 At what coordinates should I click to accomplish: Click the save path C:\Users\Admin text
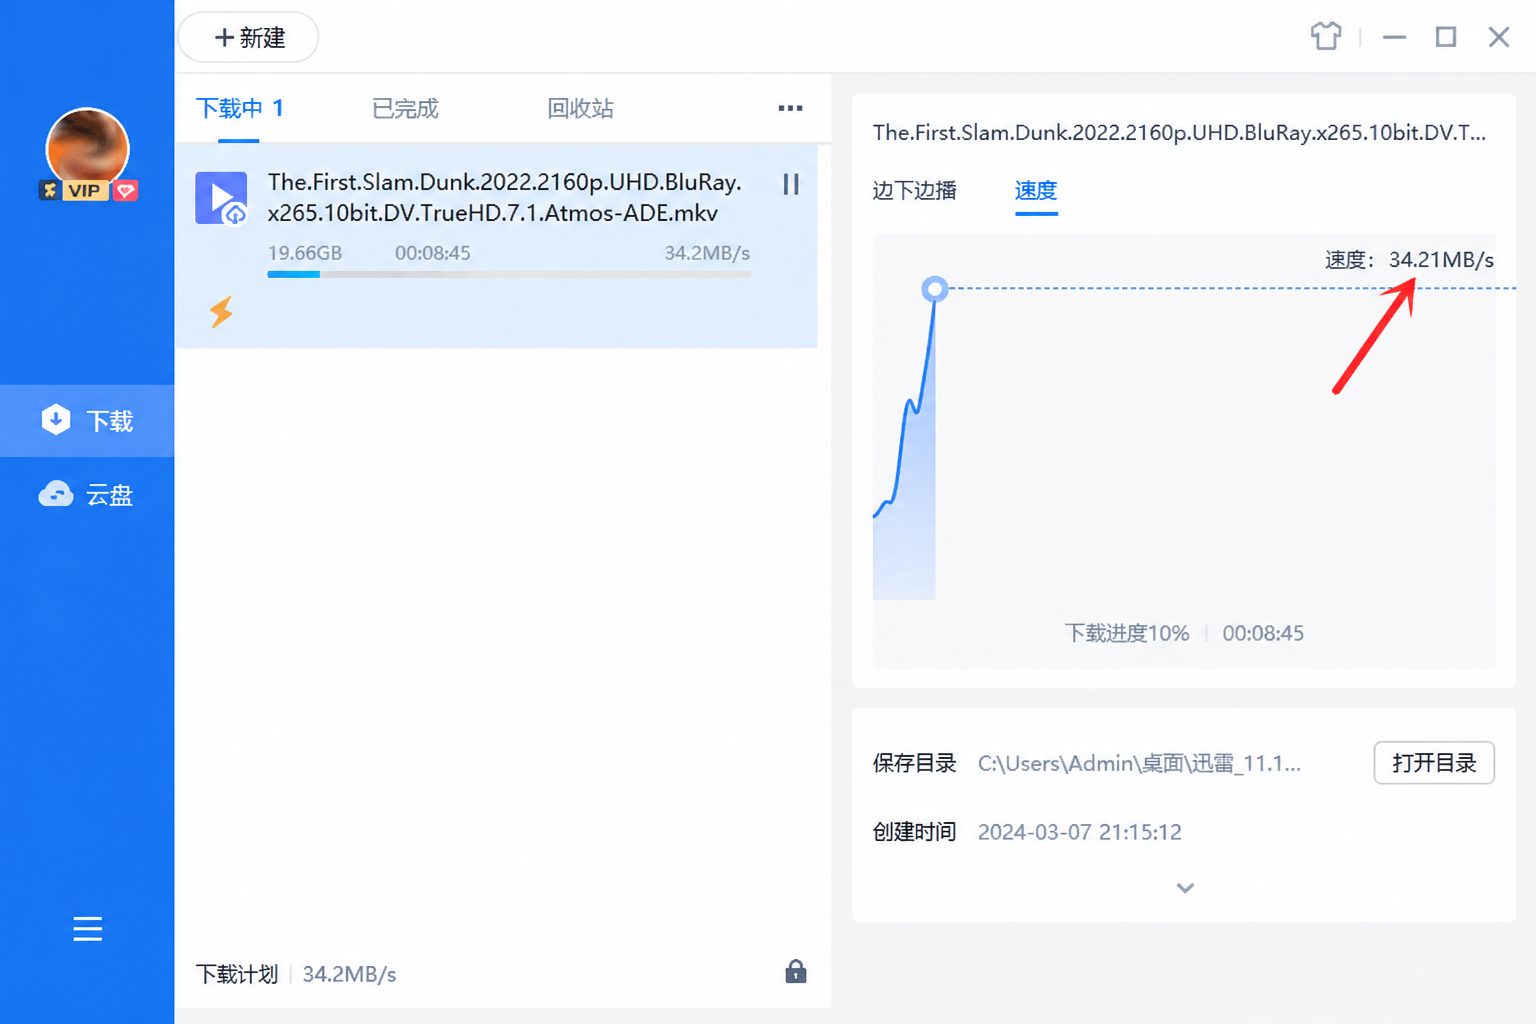coord(1139,764)
